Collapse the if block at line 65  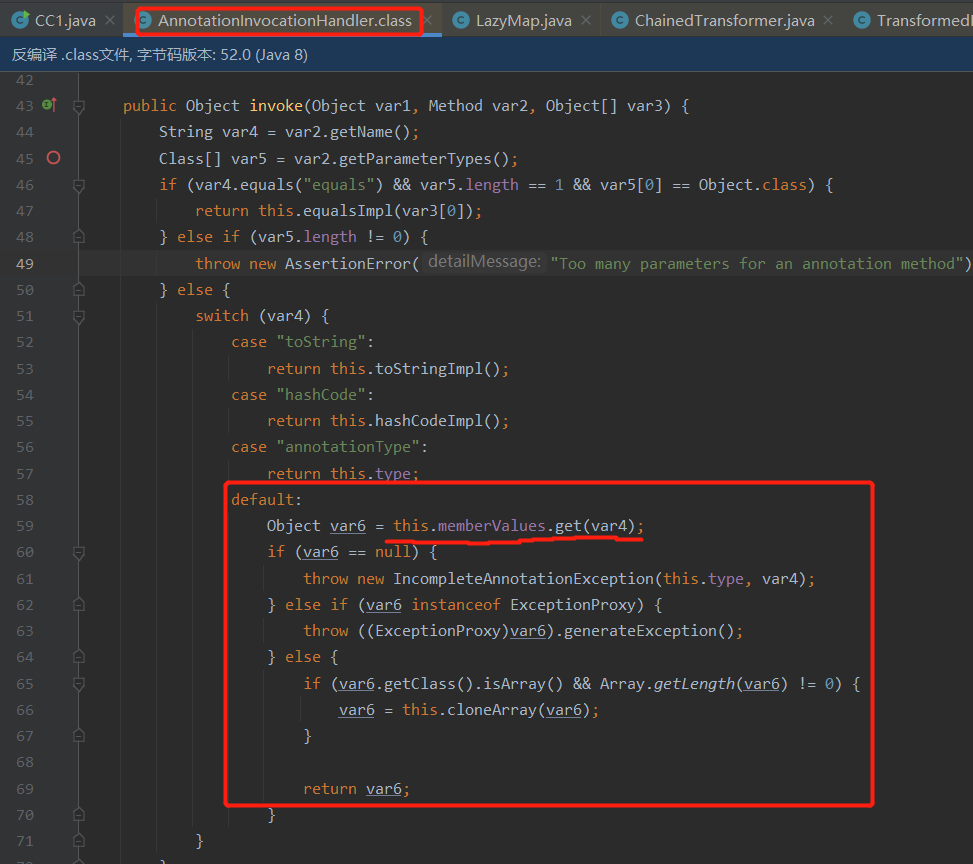(79, 684)
